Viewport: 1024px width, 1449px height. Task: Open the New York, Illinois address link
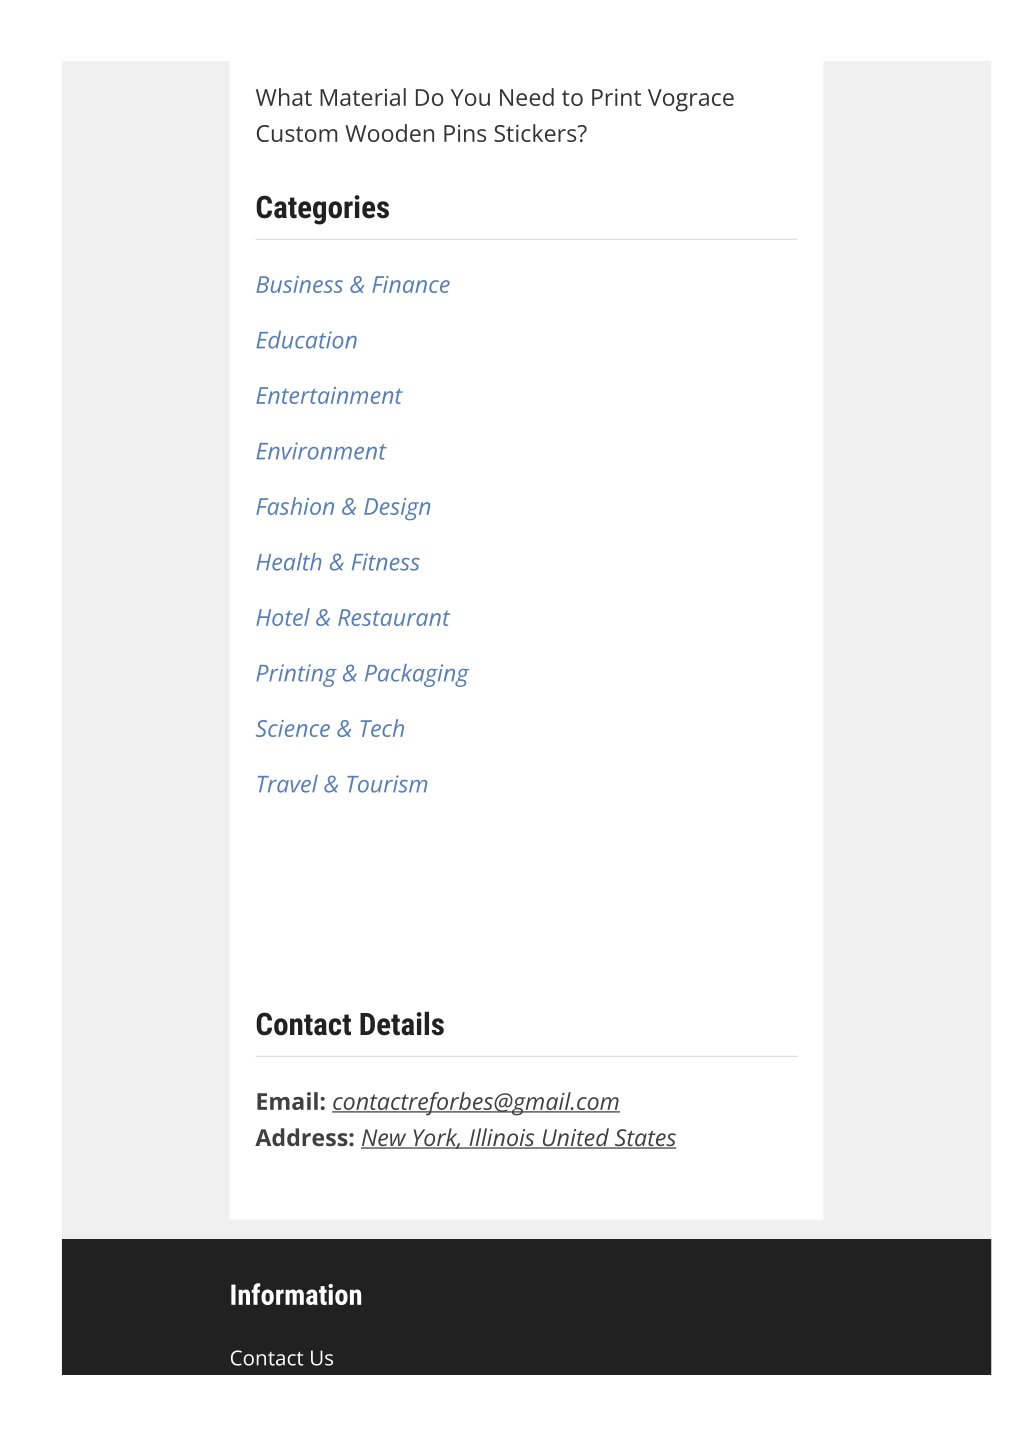point(519,1138)
